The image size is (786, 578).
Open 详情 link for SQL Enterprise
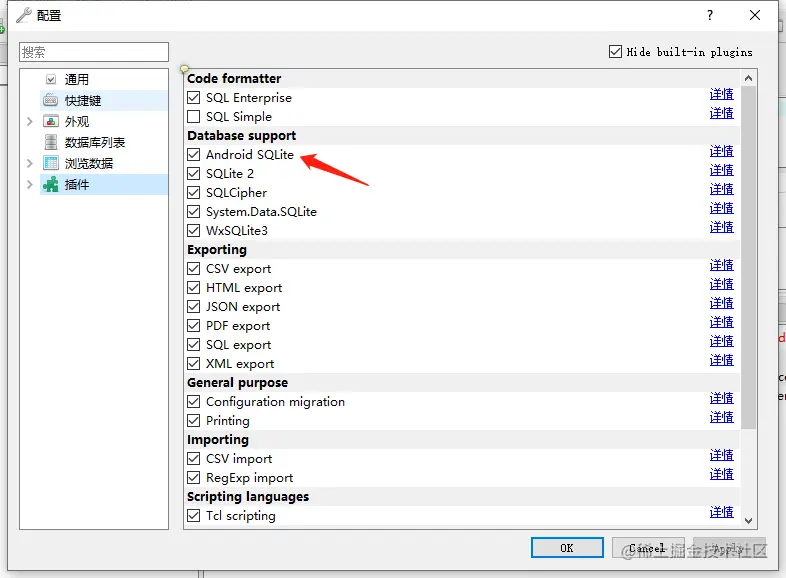click(x=721, y=94)
